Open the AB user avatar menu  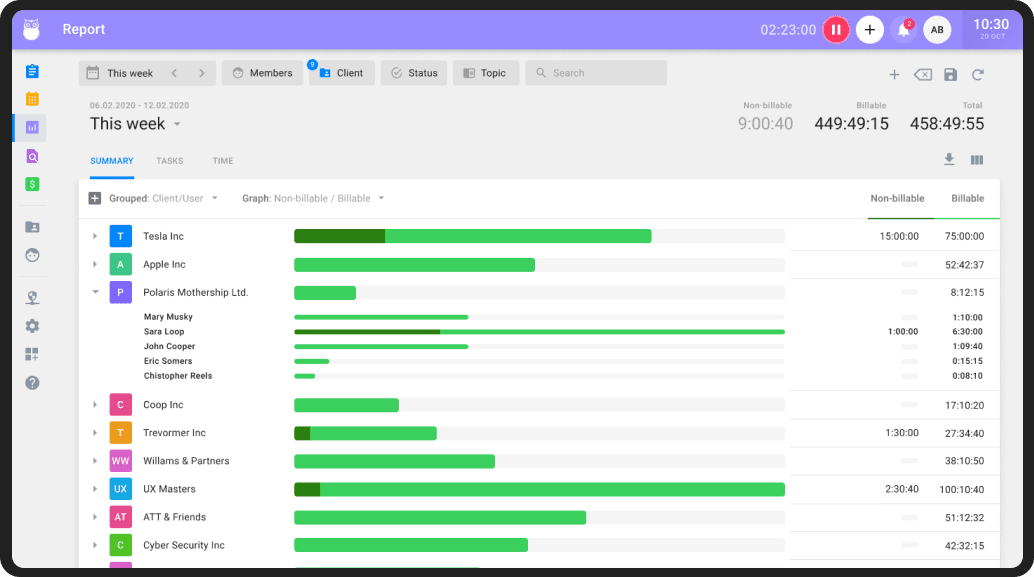pos(937,30)
